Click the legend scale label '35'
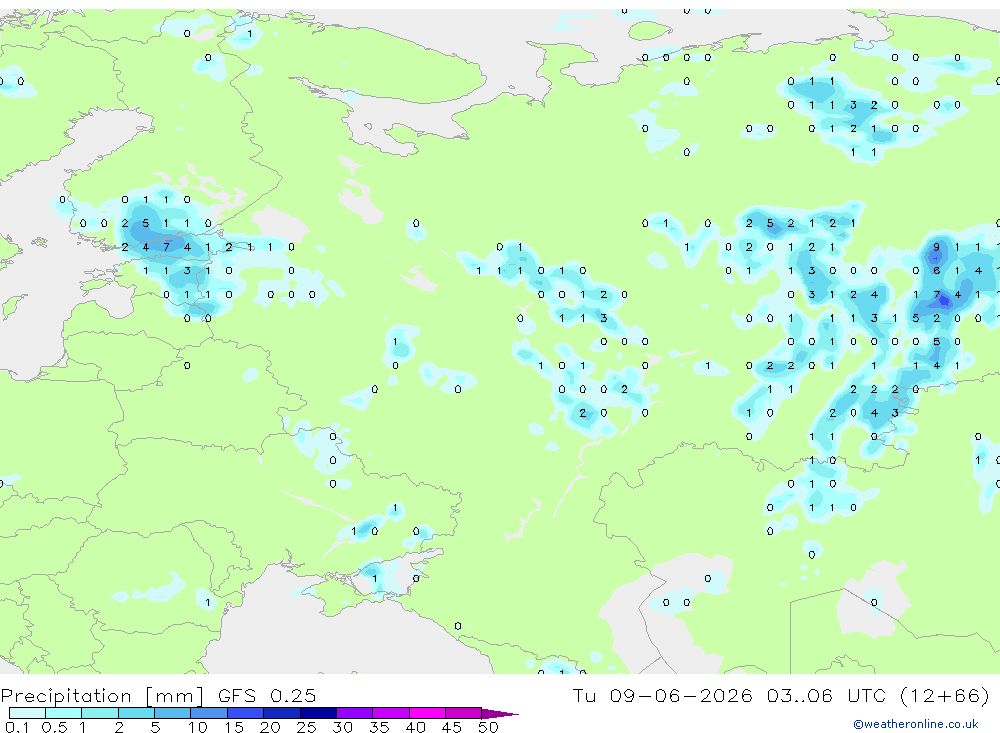The height and width of the screenshot is (733, 1000). [x=379, y=727]
